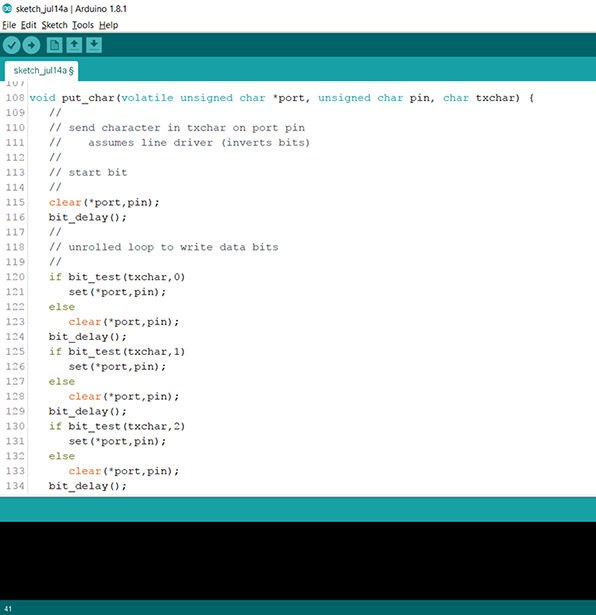596x615 pixels.
Task: Click set(*port,pin); on line 121
Action: tap(117, 292)
